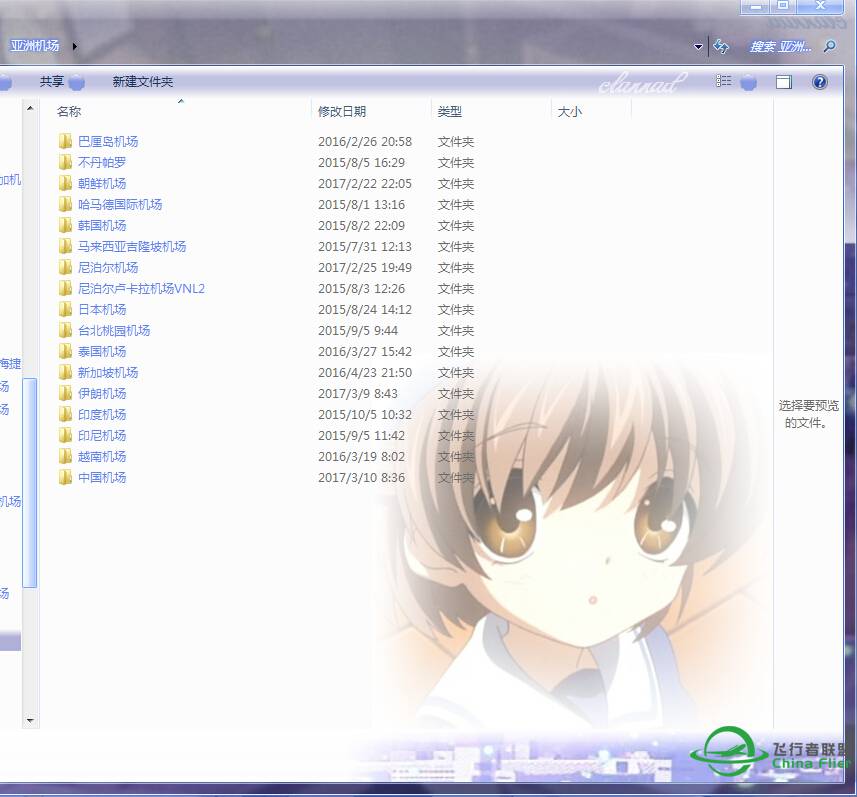
Task: Select the 朝鲜机场 folder icon
Action: 66,183
